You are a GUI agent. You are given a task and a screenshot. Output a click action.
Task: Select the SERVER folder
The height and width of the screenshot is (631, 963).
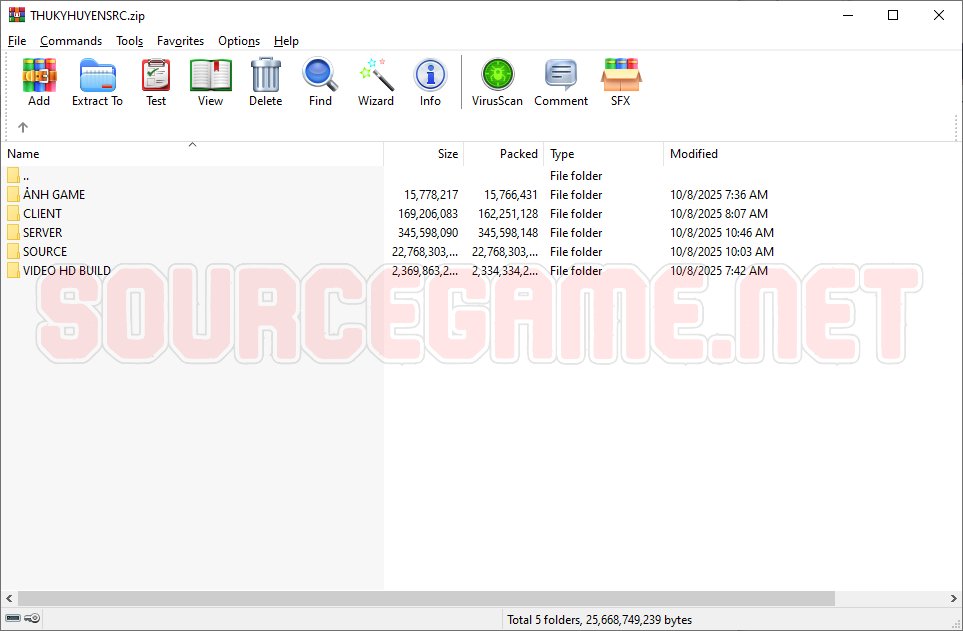pyautogui.click(x=43, y=233)
